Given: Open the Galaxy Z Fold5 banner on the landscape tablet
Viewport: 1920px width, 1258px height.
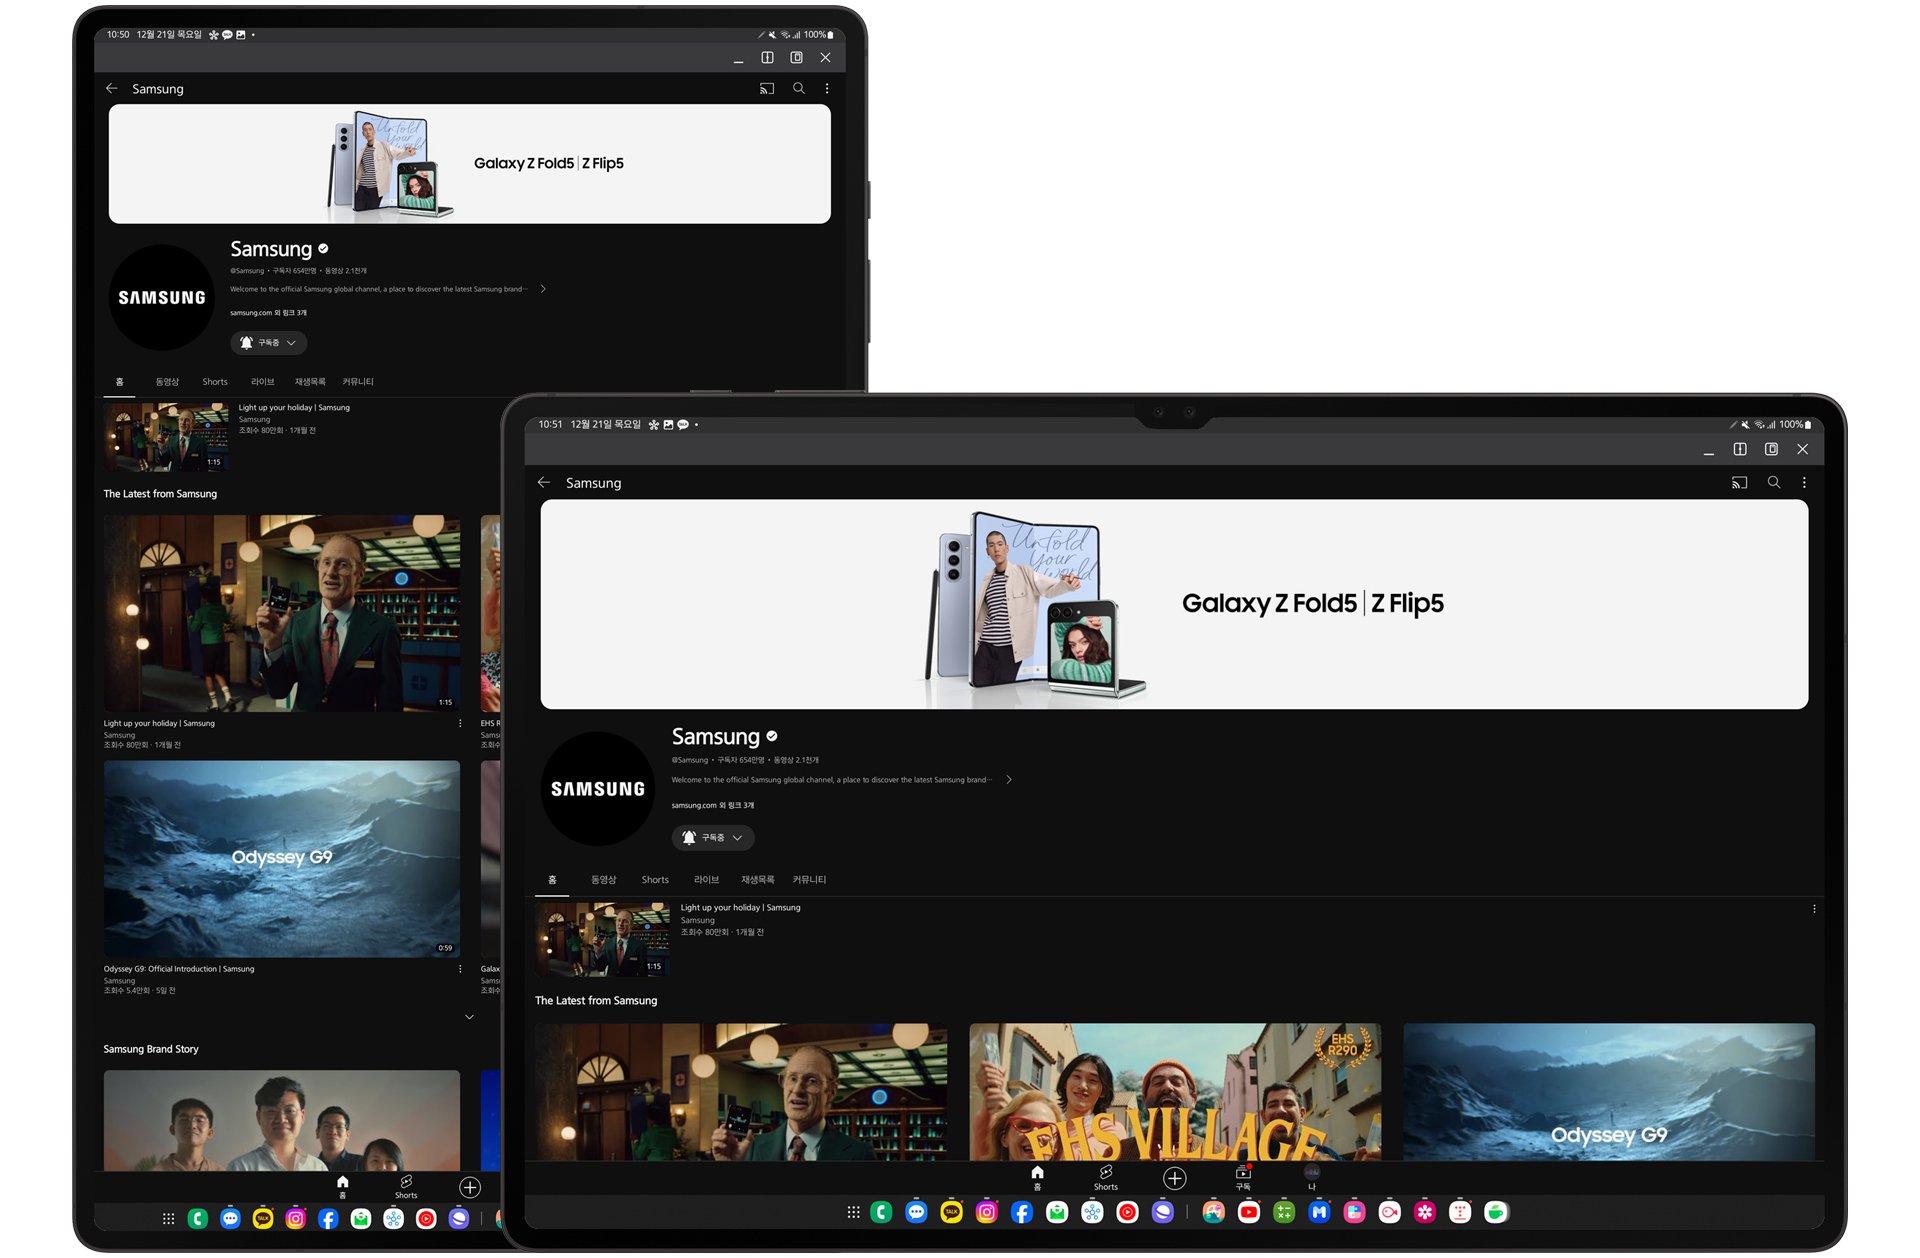Looking at the screenshot, I should [1174, 605].
